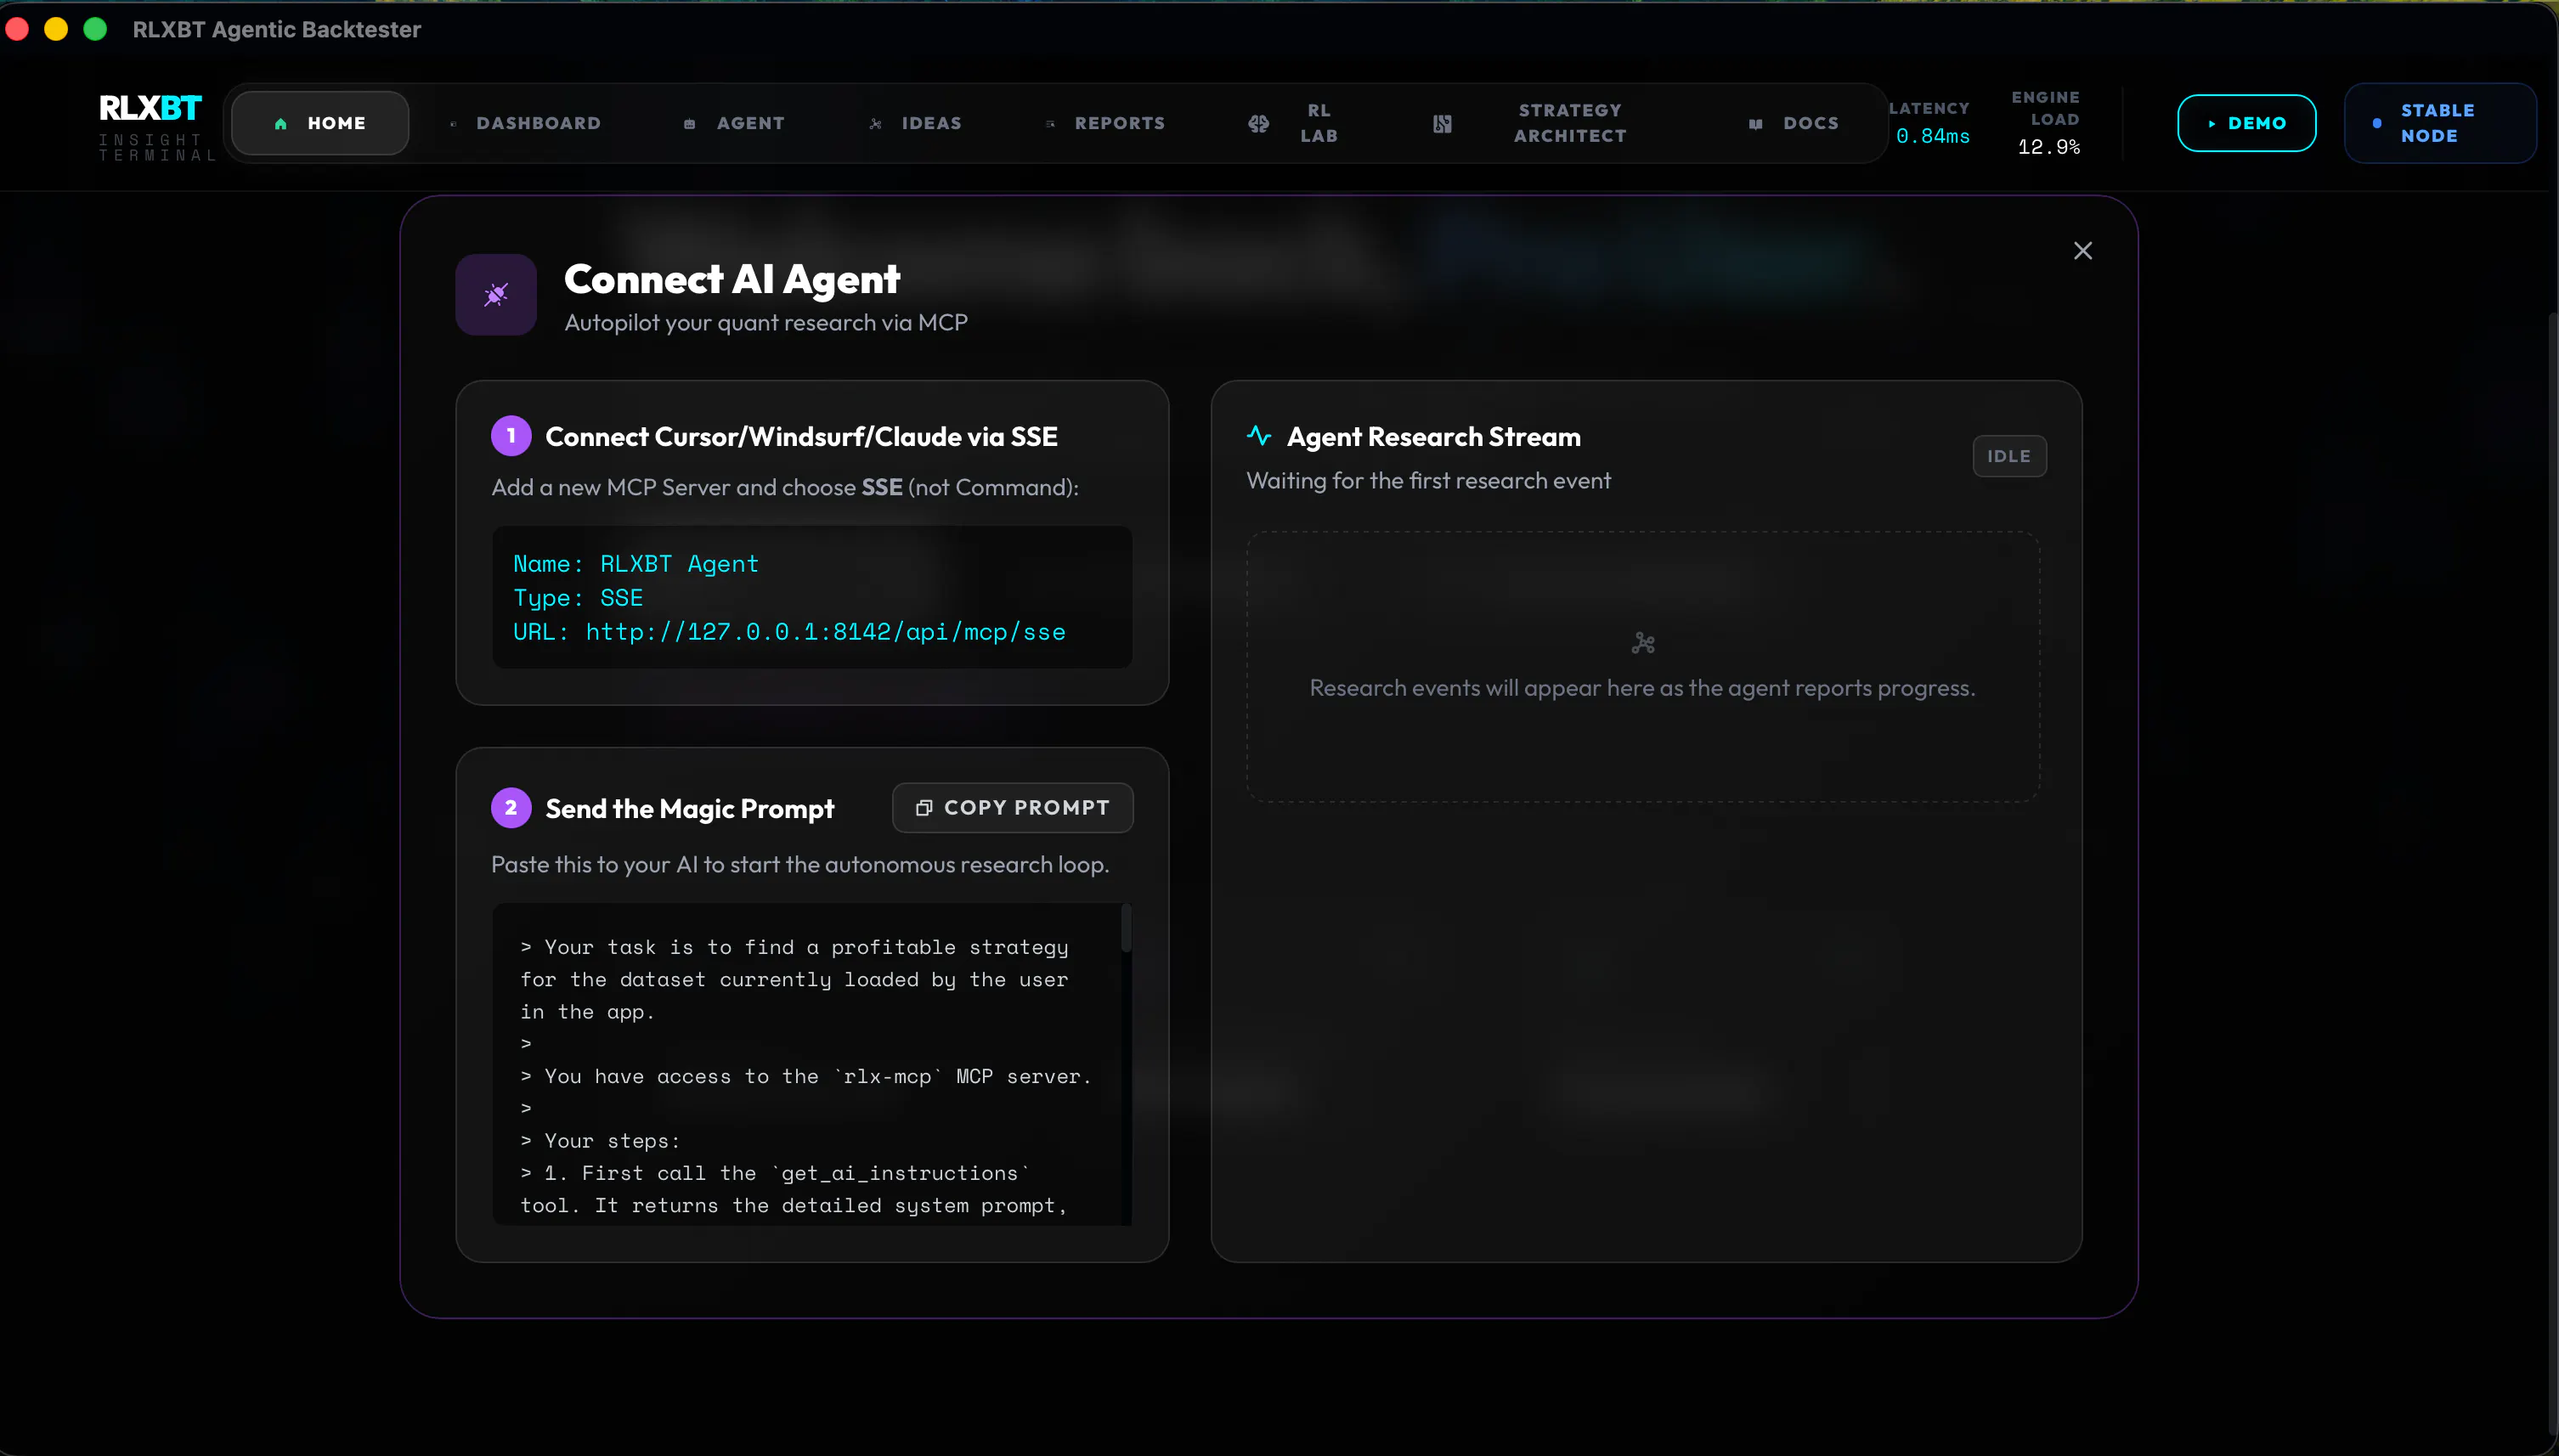The image size is (2559, 1456).
Task: Click the Reports tab's small icon
Action: coord(1050,124)
